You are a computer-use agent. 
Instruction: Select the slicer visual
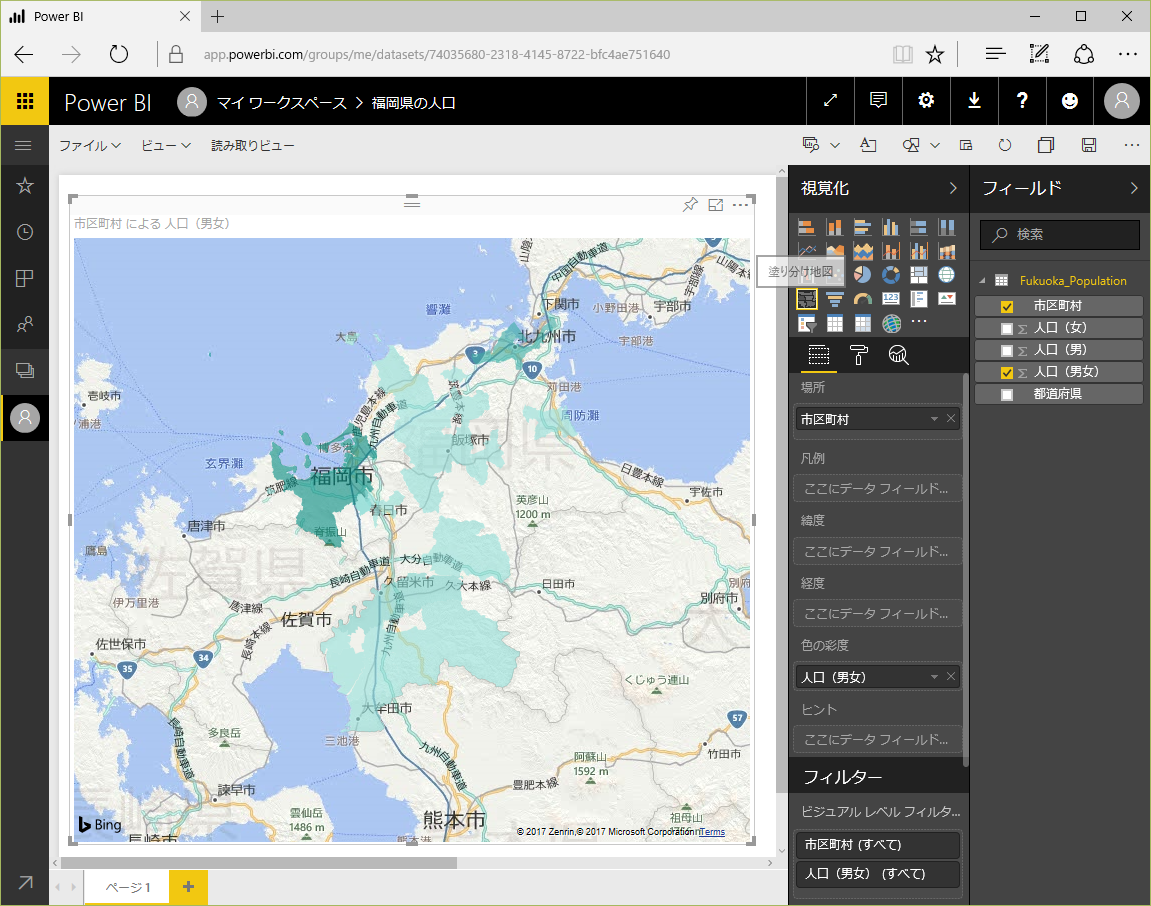(x=806, y=323)
